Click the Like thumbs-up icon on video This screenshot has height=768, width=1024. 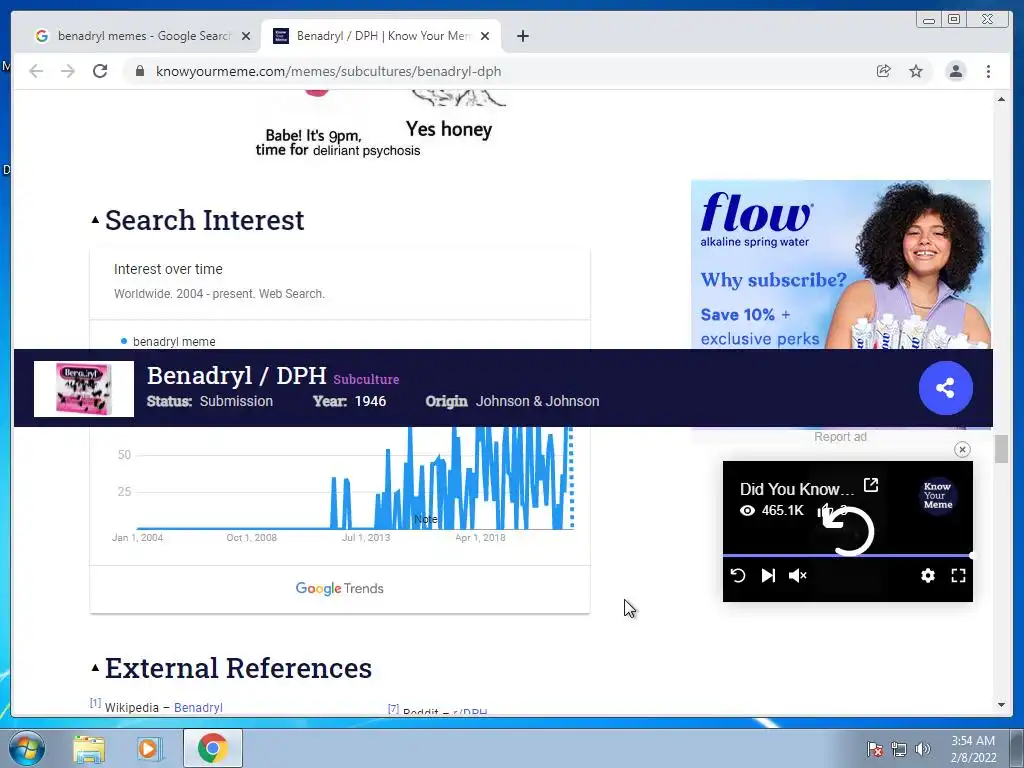[825, 510]
